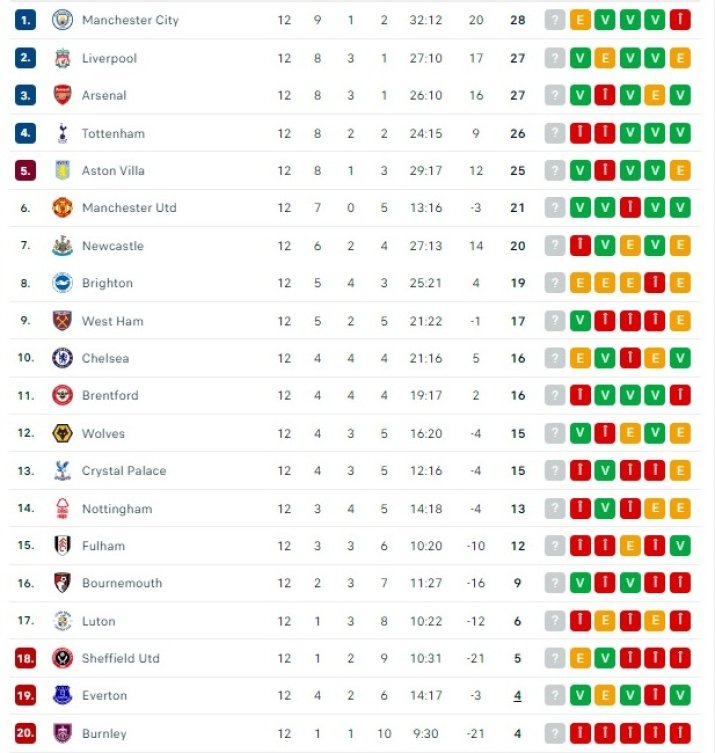Select the Wolves badge icon
The width and height of the screenshot is (715, 753).
click(62, 433)
